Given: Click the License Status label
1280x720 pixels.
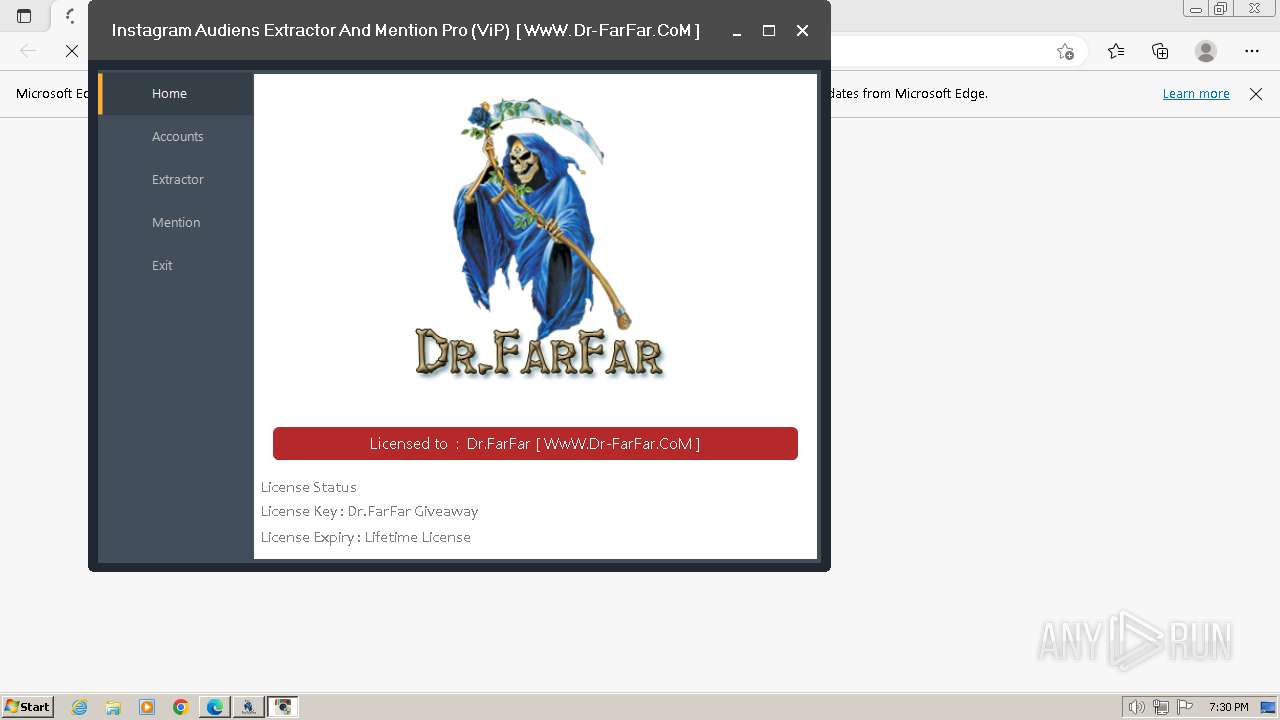Looking at the screenshot, I should click(x=309, y=487).
